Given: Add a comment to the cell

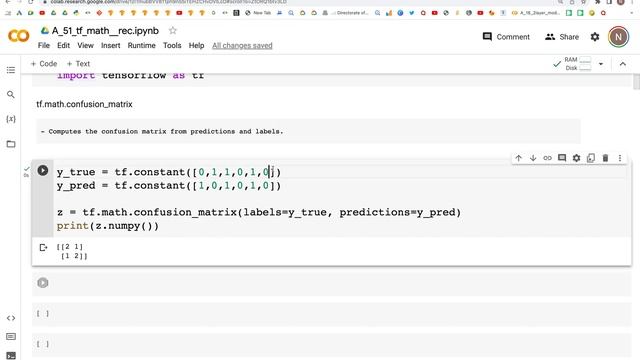Looking at the screenshot, I should point(562,158).
